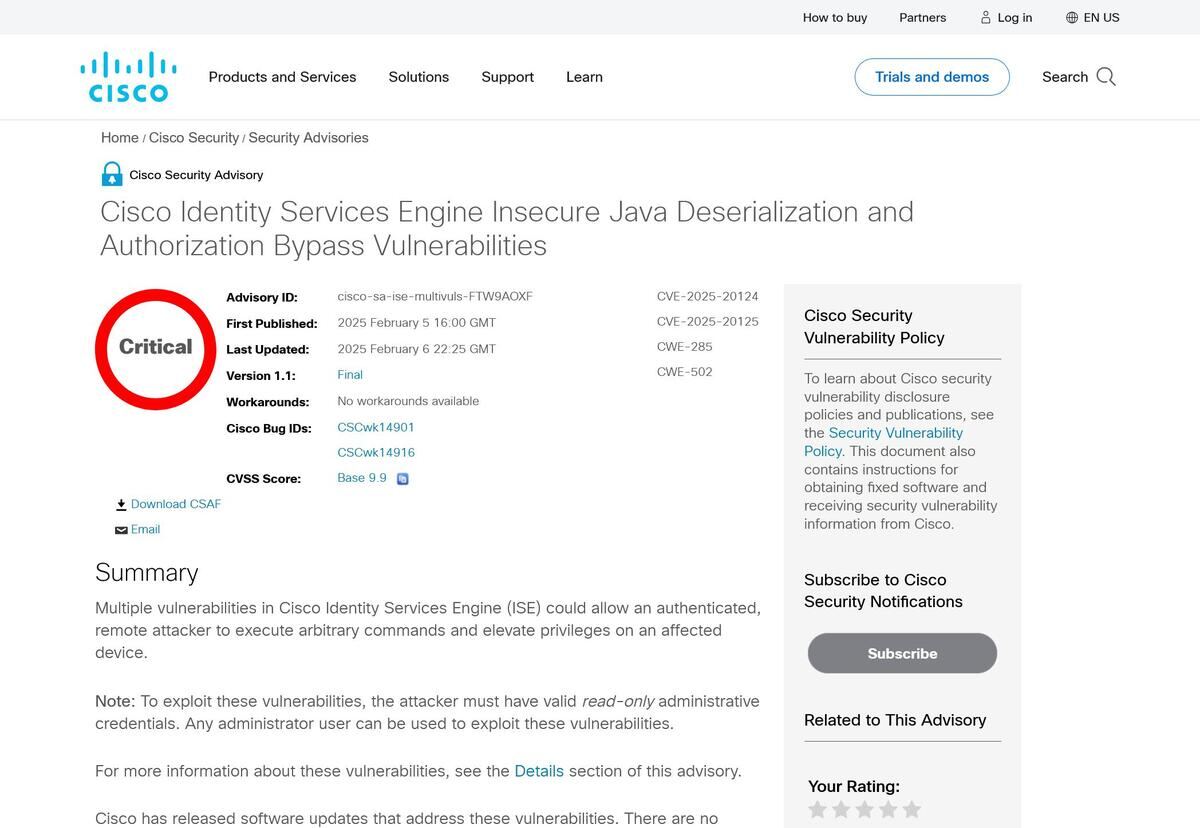Click CWE-502 text

point(685,372)
